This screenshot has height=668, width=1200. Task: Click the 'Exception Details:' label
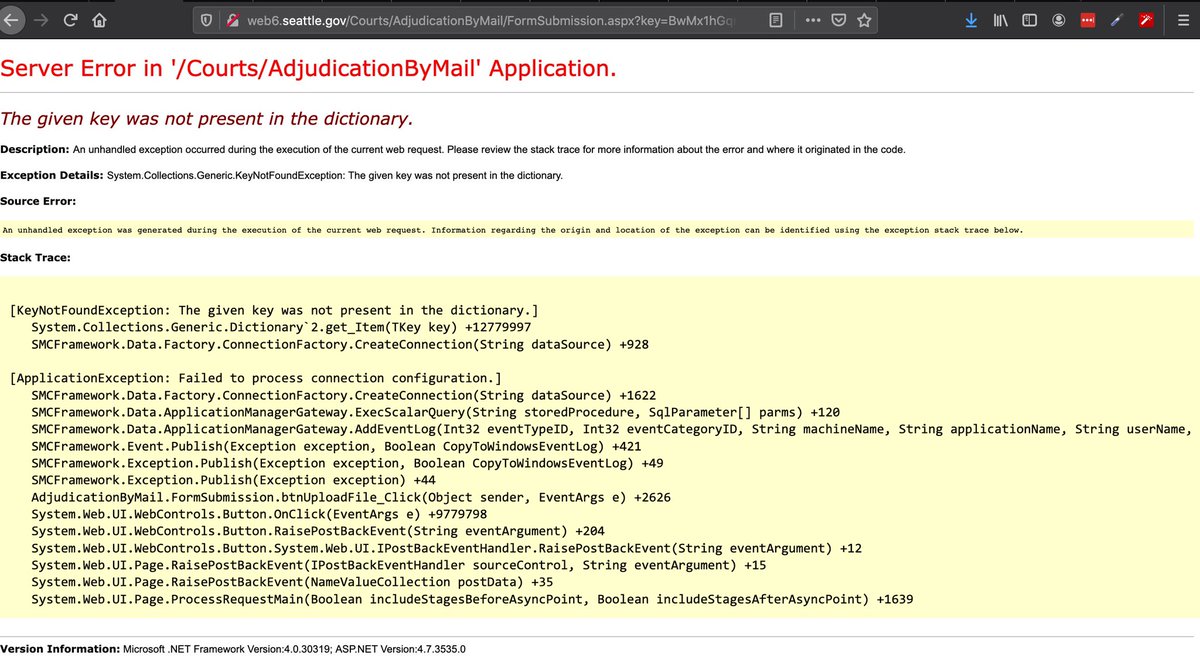[x=51, y=175]
